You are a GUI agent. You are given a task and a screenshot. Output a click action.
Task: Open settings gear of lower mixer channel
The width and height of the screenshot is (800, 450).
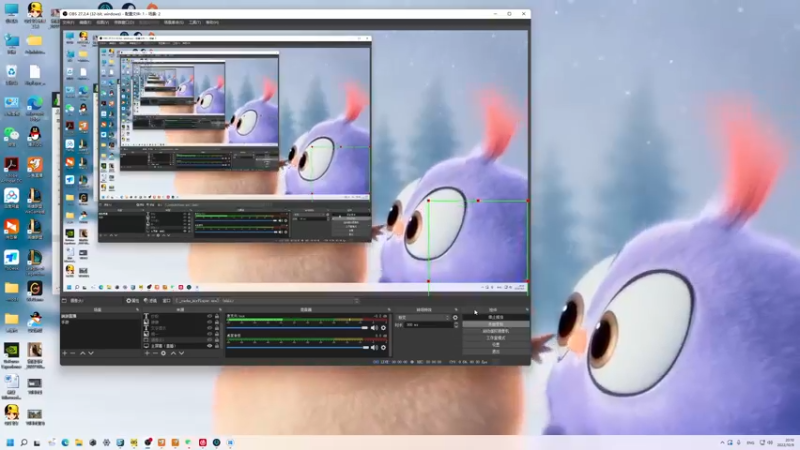(x=383, y=347)
